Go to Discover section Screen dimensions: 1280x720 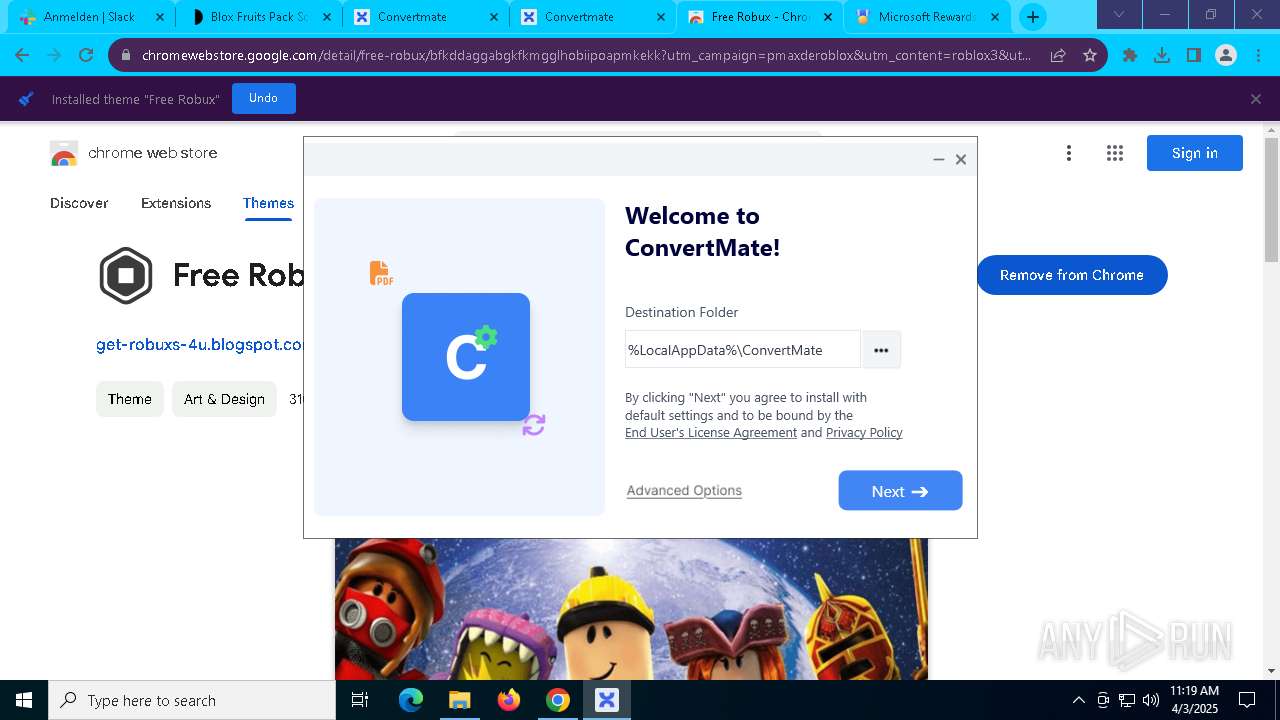79,203
